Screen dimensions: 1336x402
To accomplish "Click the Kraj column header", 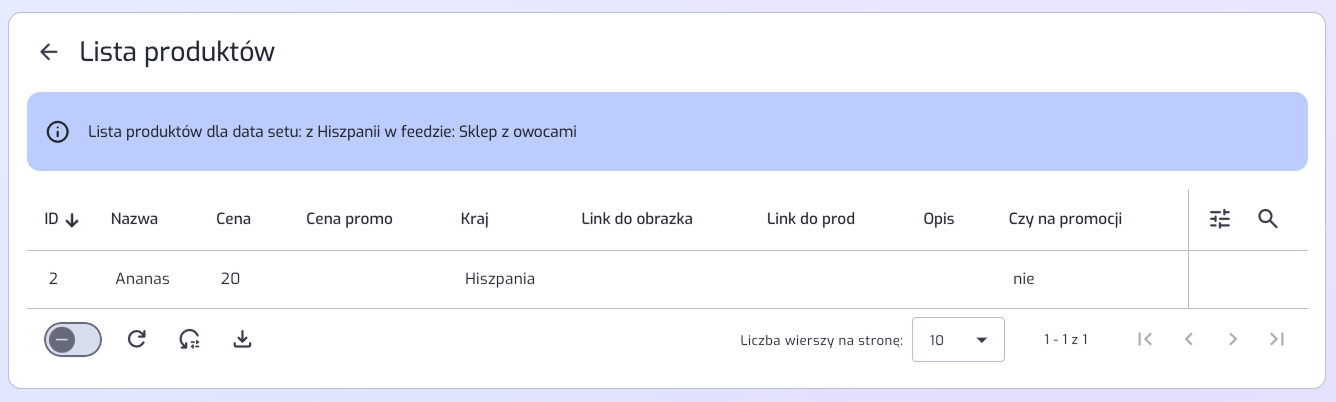I will tap(474, 219).
